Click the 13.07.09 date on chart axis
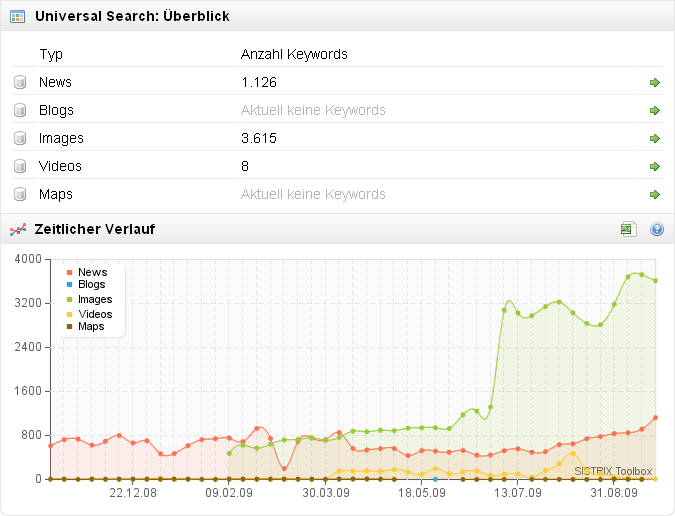 [520, 493]
